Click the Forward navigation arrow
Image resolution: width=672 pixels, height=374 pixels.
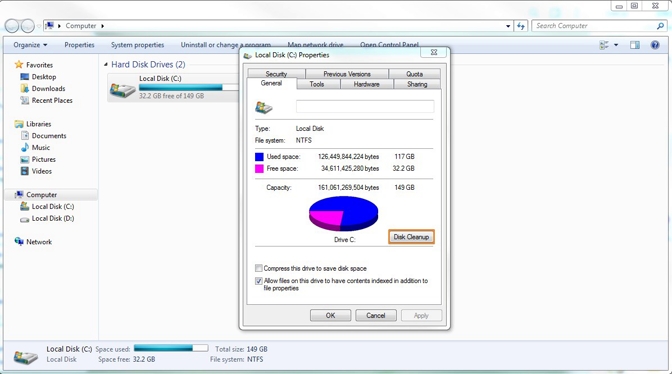coord(27,26)
